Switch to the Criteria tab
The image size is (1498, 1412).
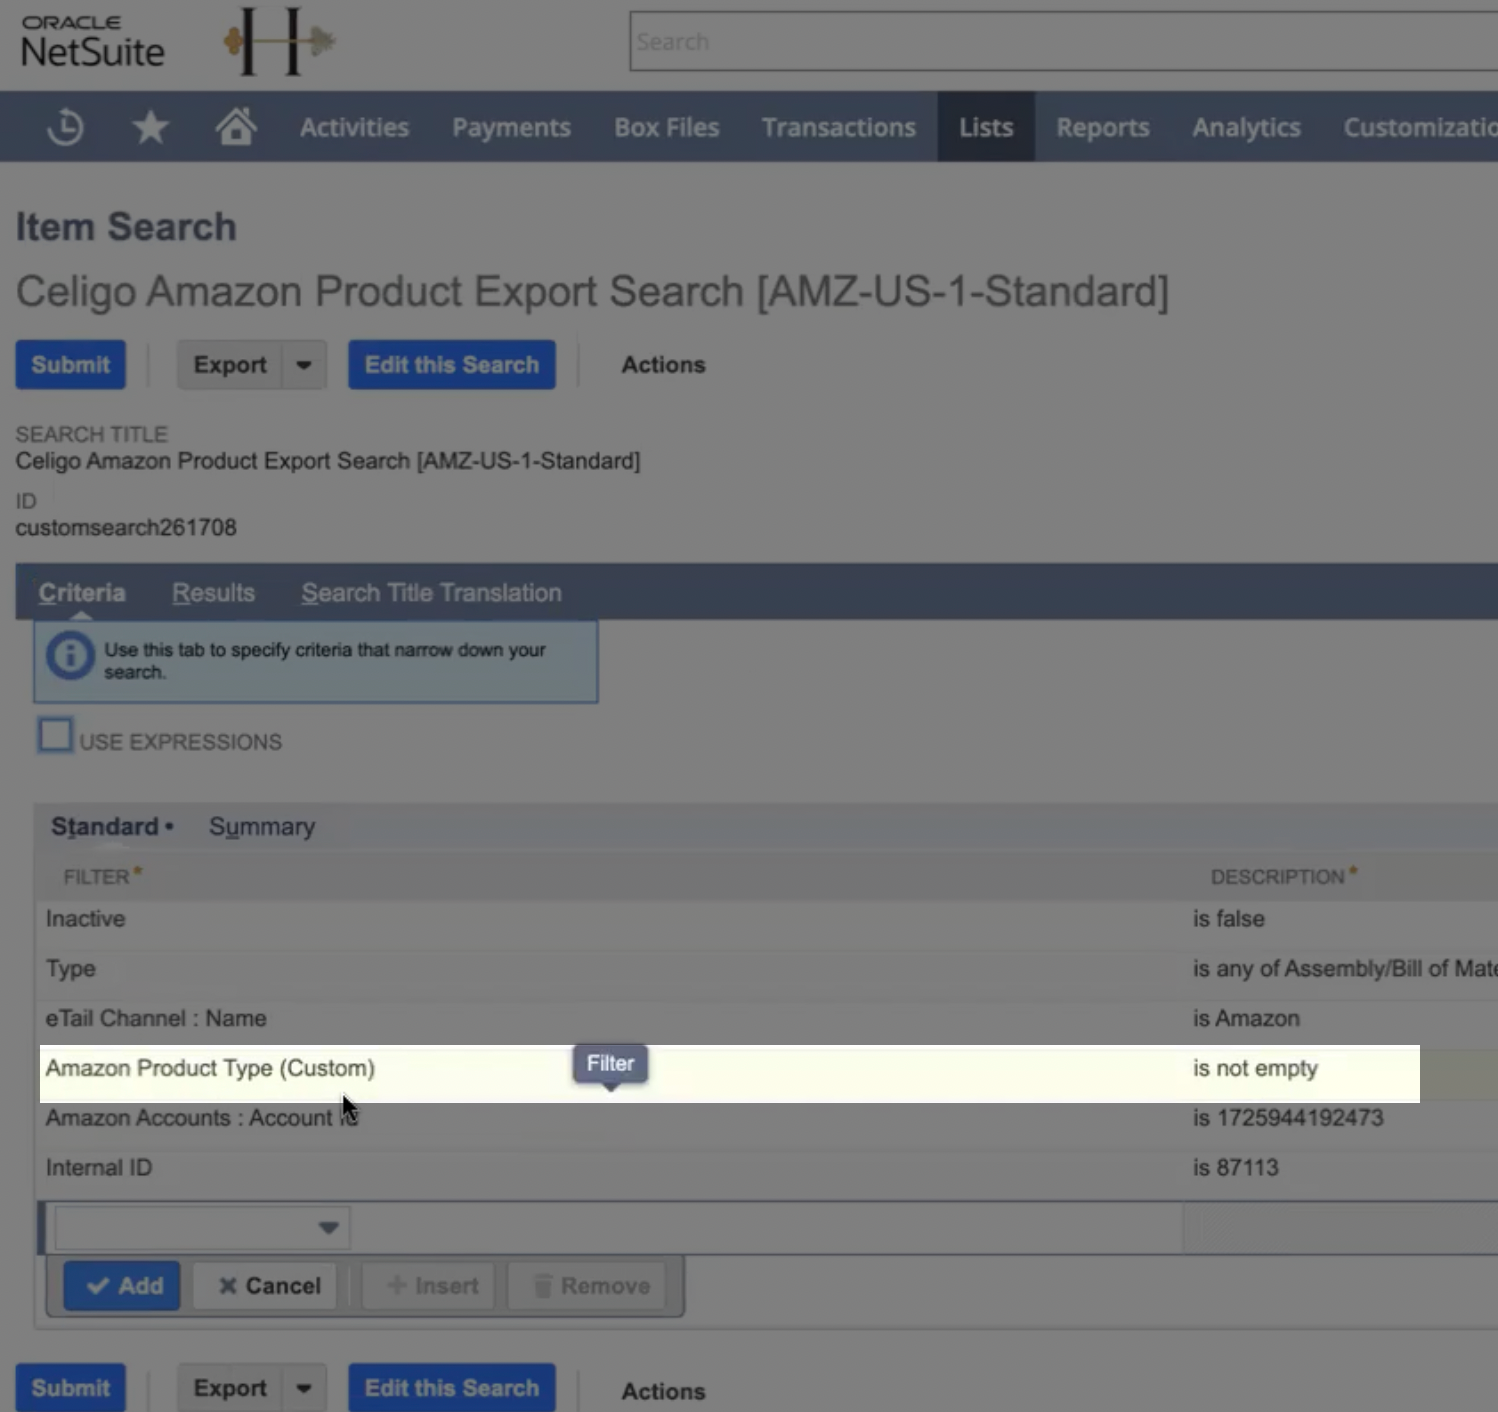click(x=82, y=593)
